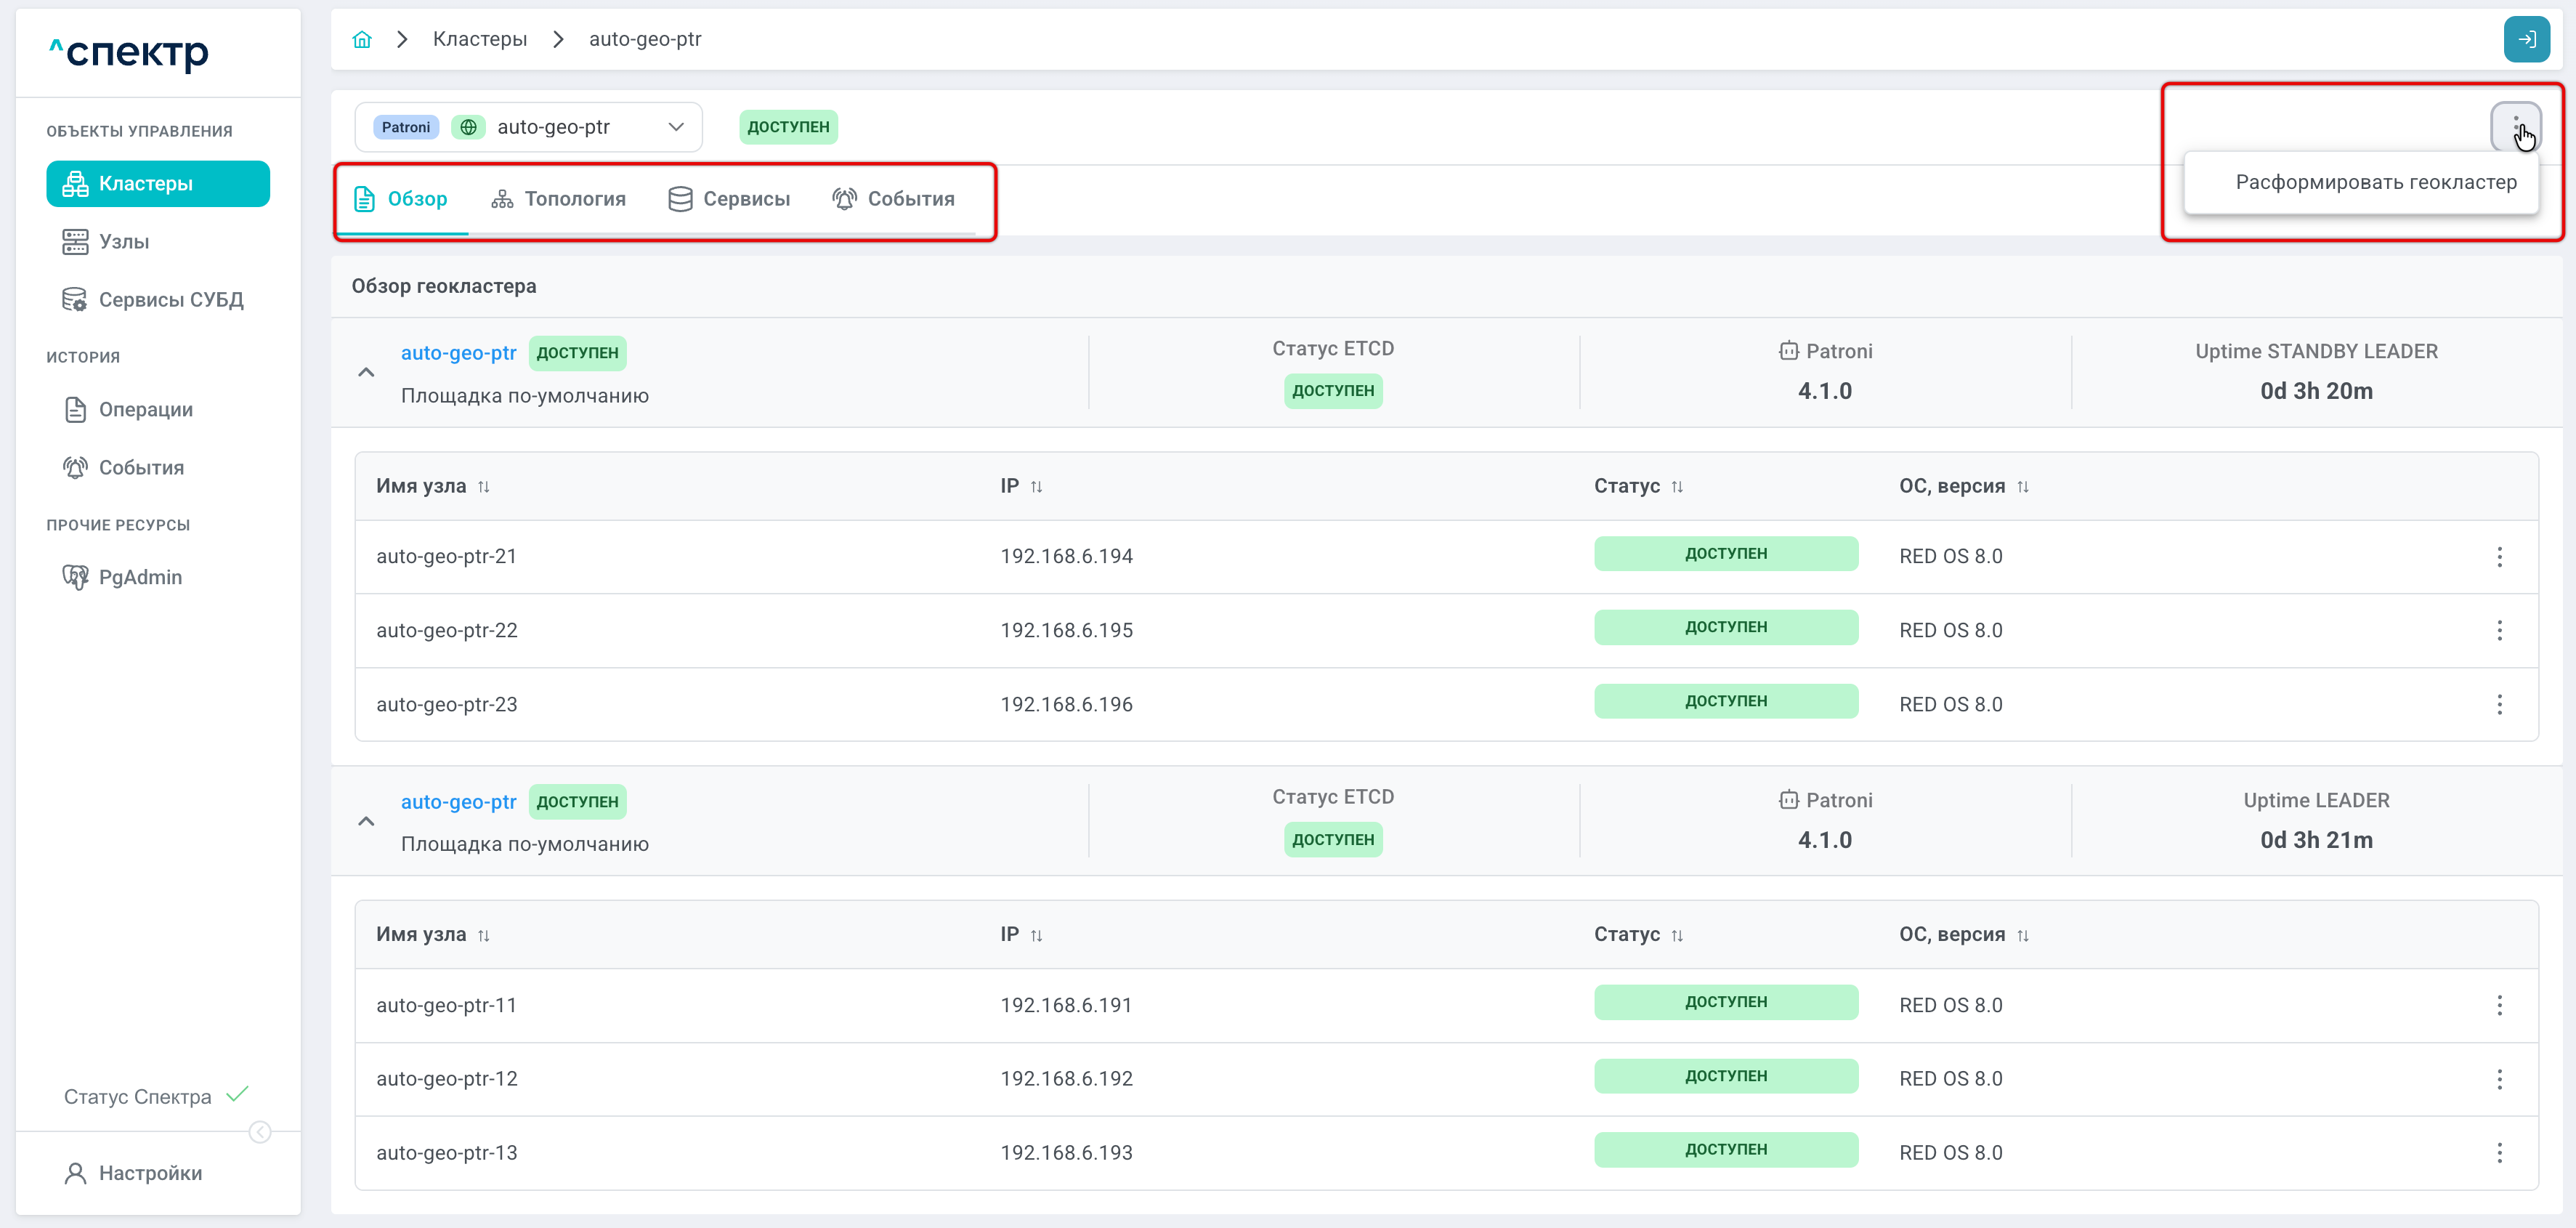Collapse the leader cluster section
Screen dimensions: 2576x1228
coord(366,822)
